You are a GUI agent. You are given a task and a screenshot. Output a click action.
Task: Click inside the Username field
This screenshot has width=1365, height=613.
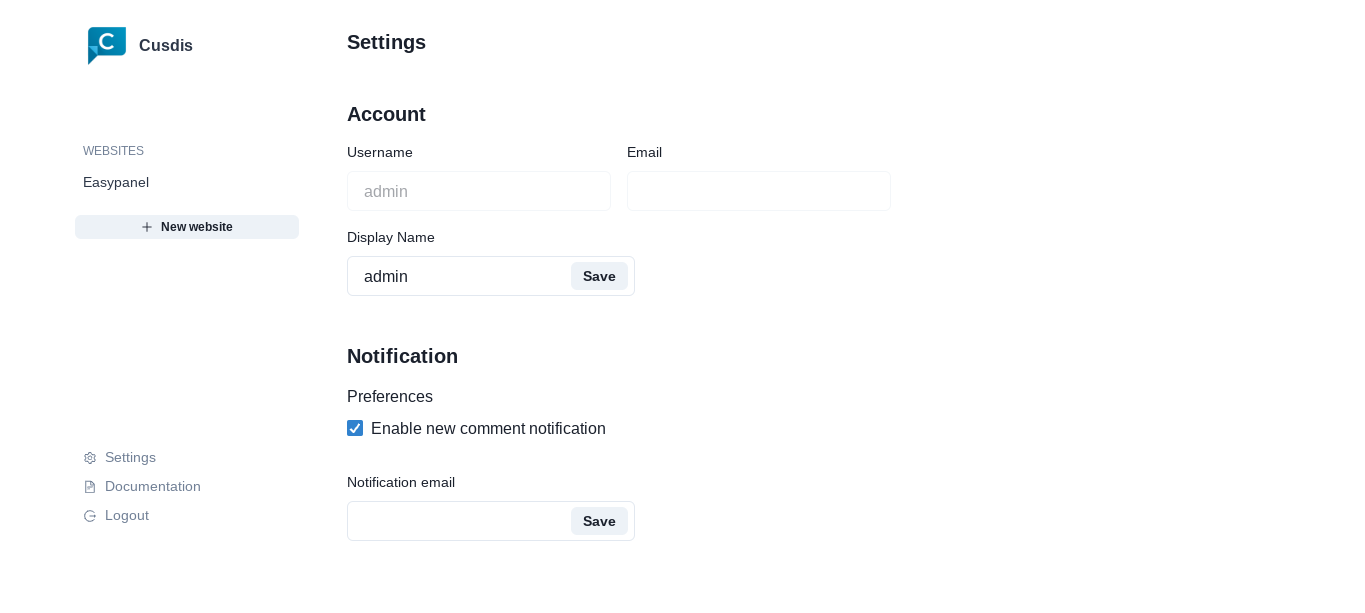(478, 191)
